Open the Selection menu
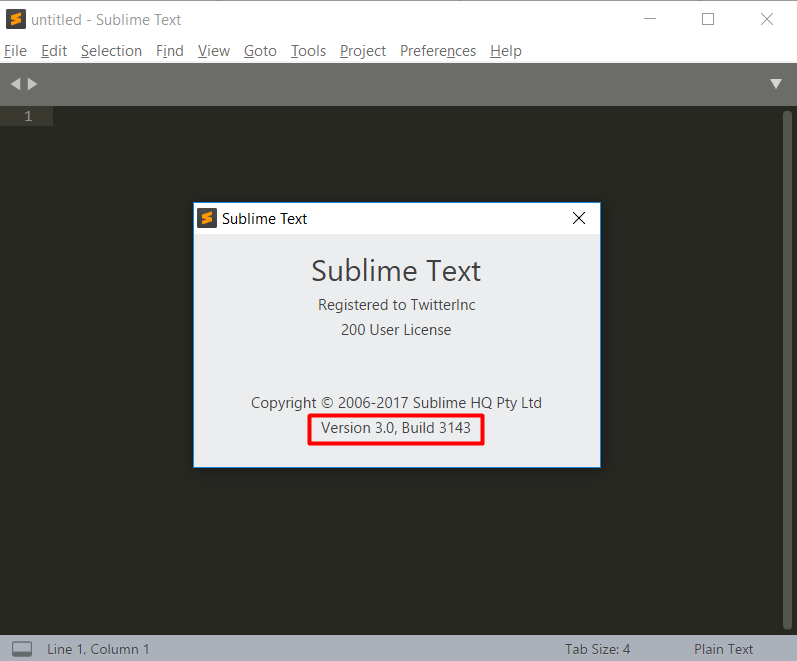This screenshot has height=661, width=797. (111, 51)
